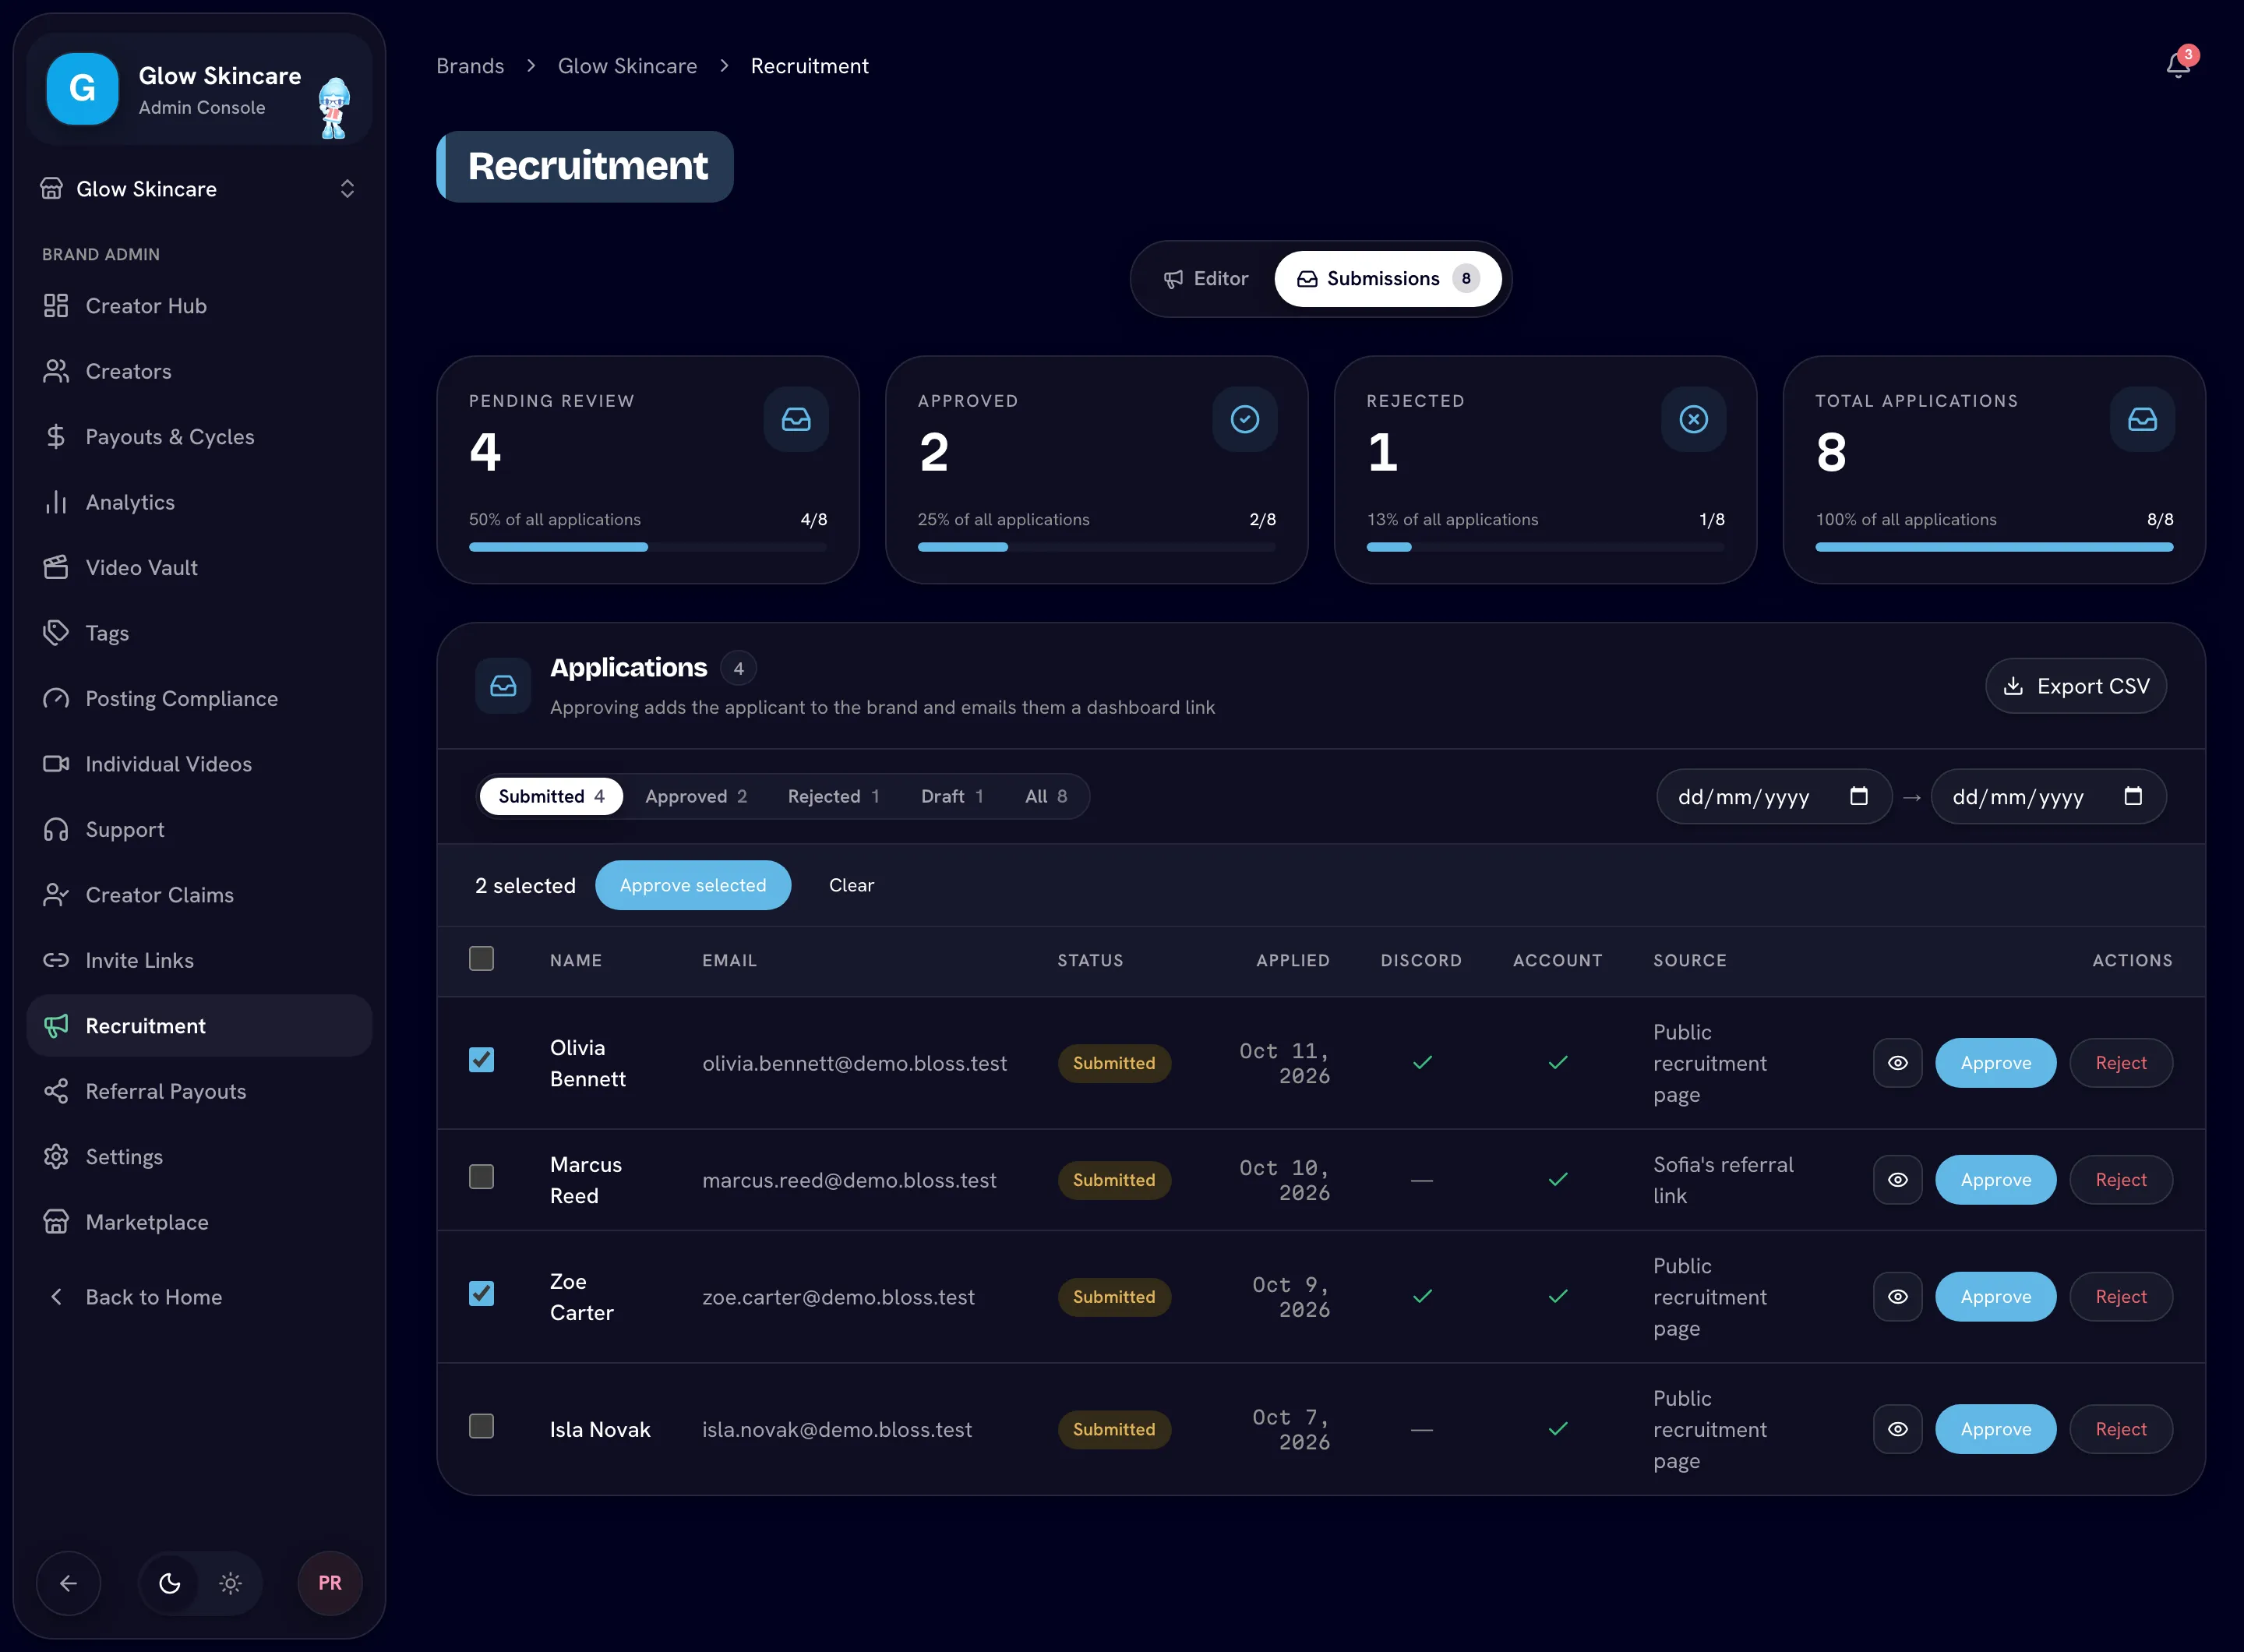Open the end date calendar picker
This screenshot has width=2244, height=1652.
pyautogui.click(x=2132, y=796)
